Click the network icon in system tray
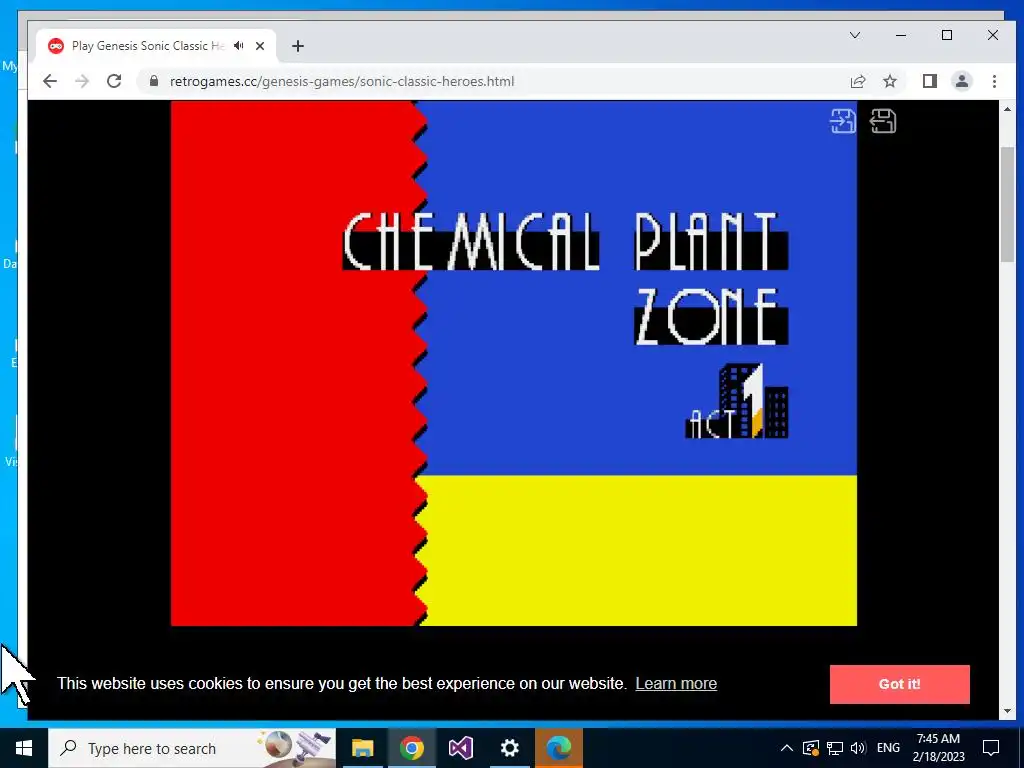 (x=835, y=748)
